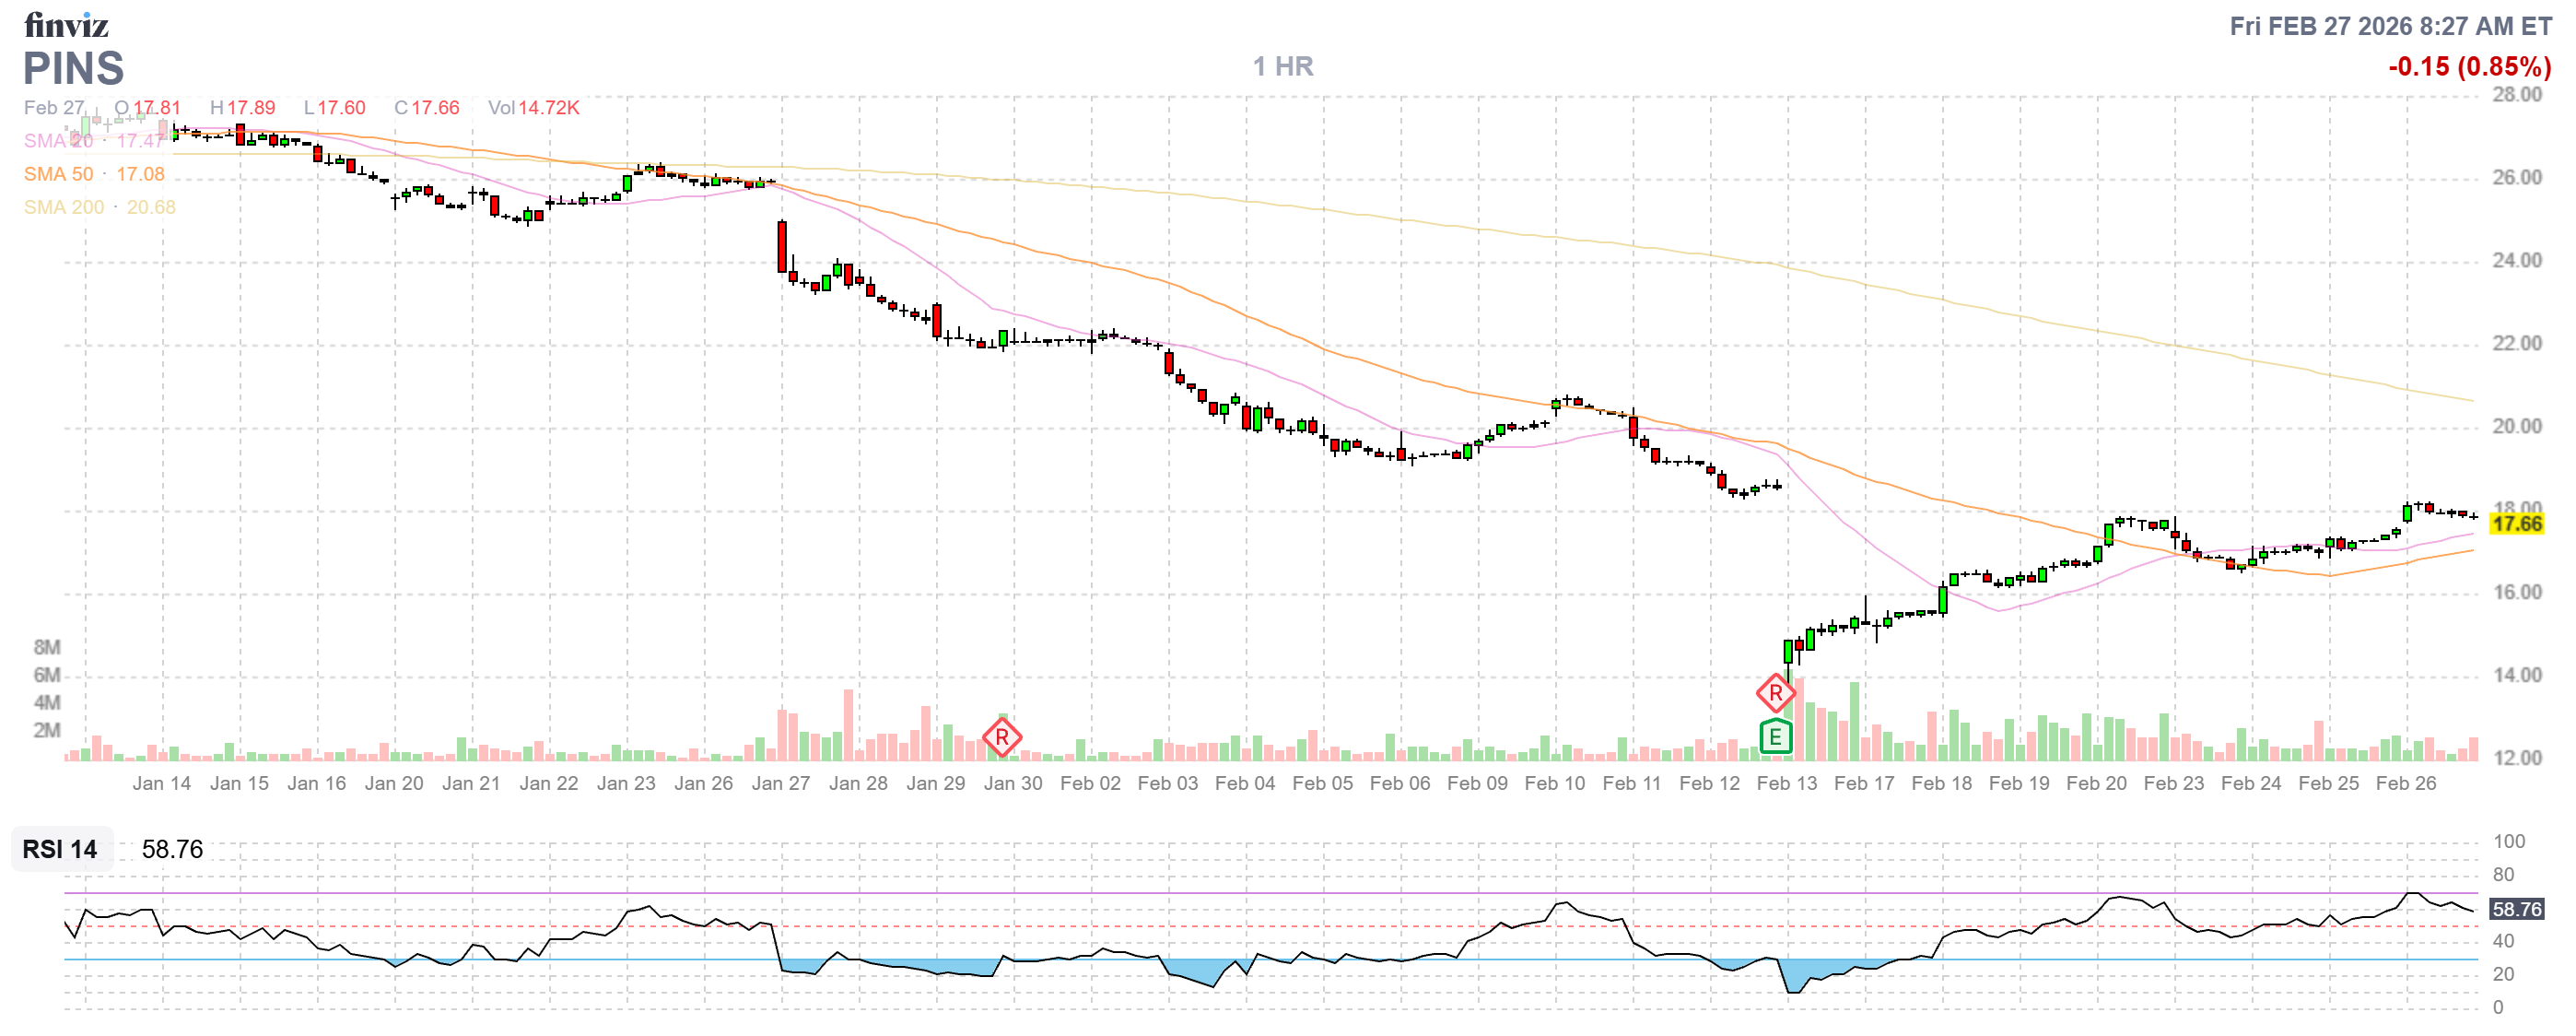Click the 1 HR timeframe label
The width and height of the screenshot is (2576, 1036).
(1283, 66)
